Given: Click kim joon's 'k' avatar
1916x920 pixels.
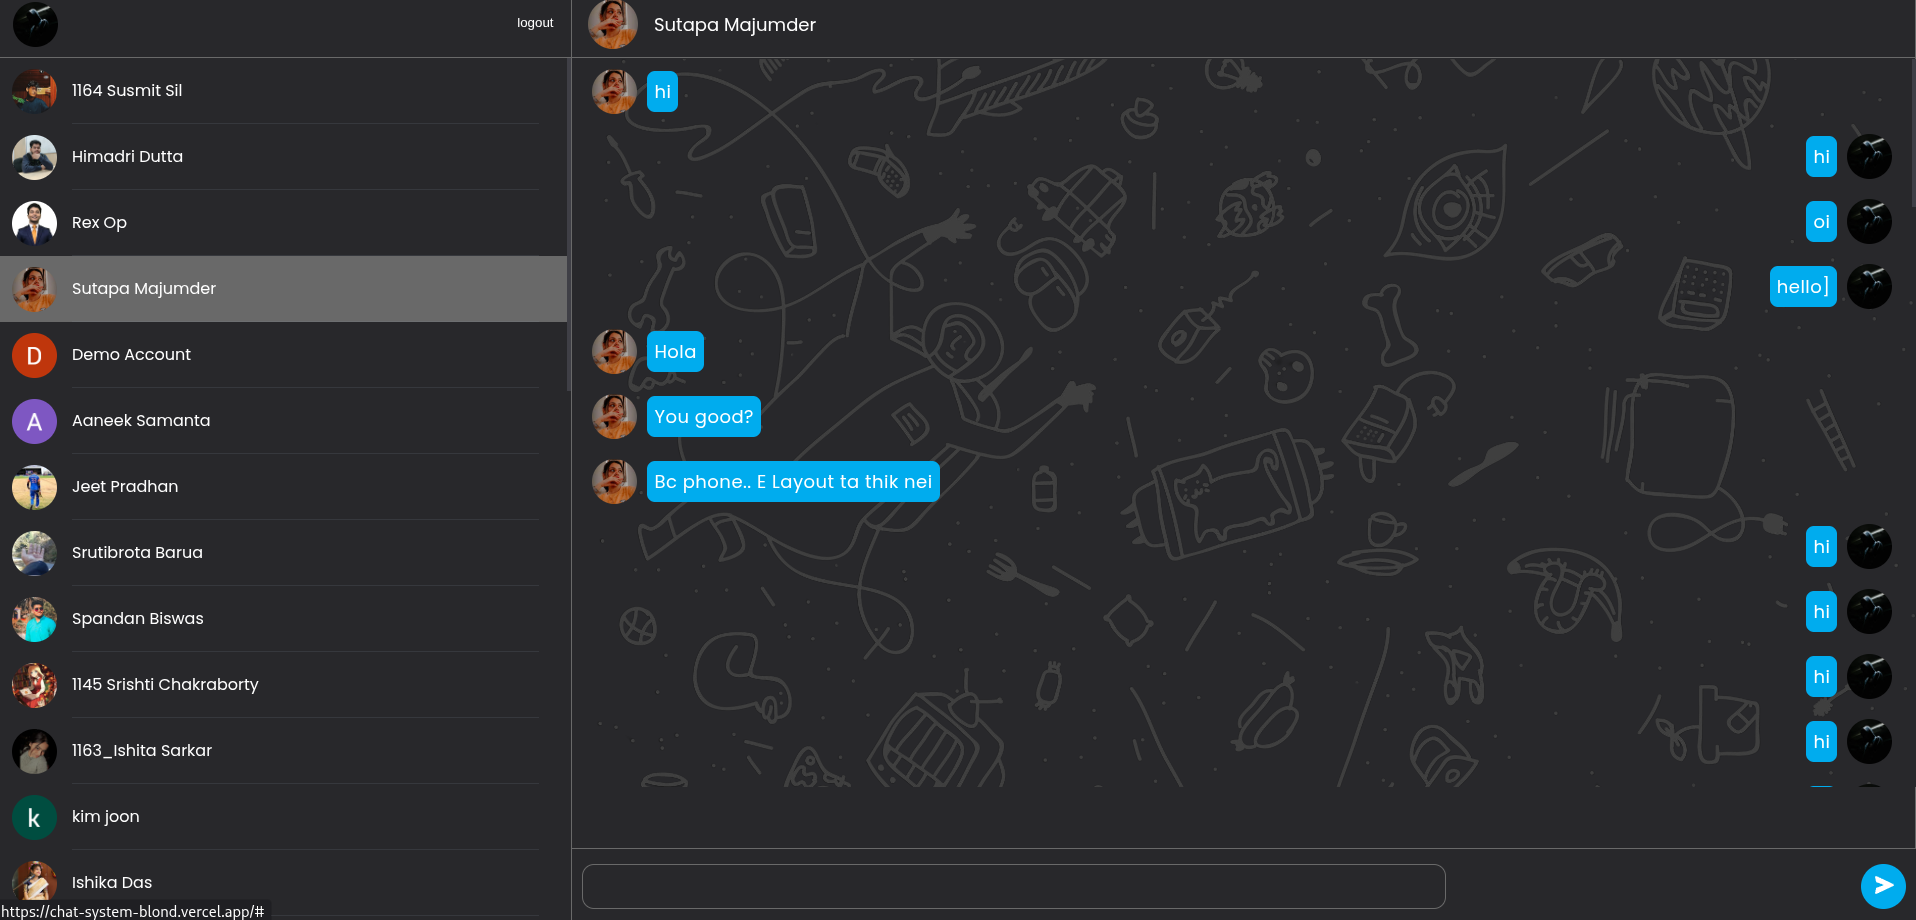Looking at the screenshot, I should [x=34, y=817].
